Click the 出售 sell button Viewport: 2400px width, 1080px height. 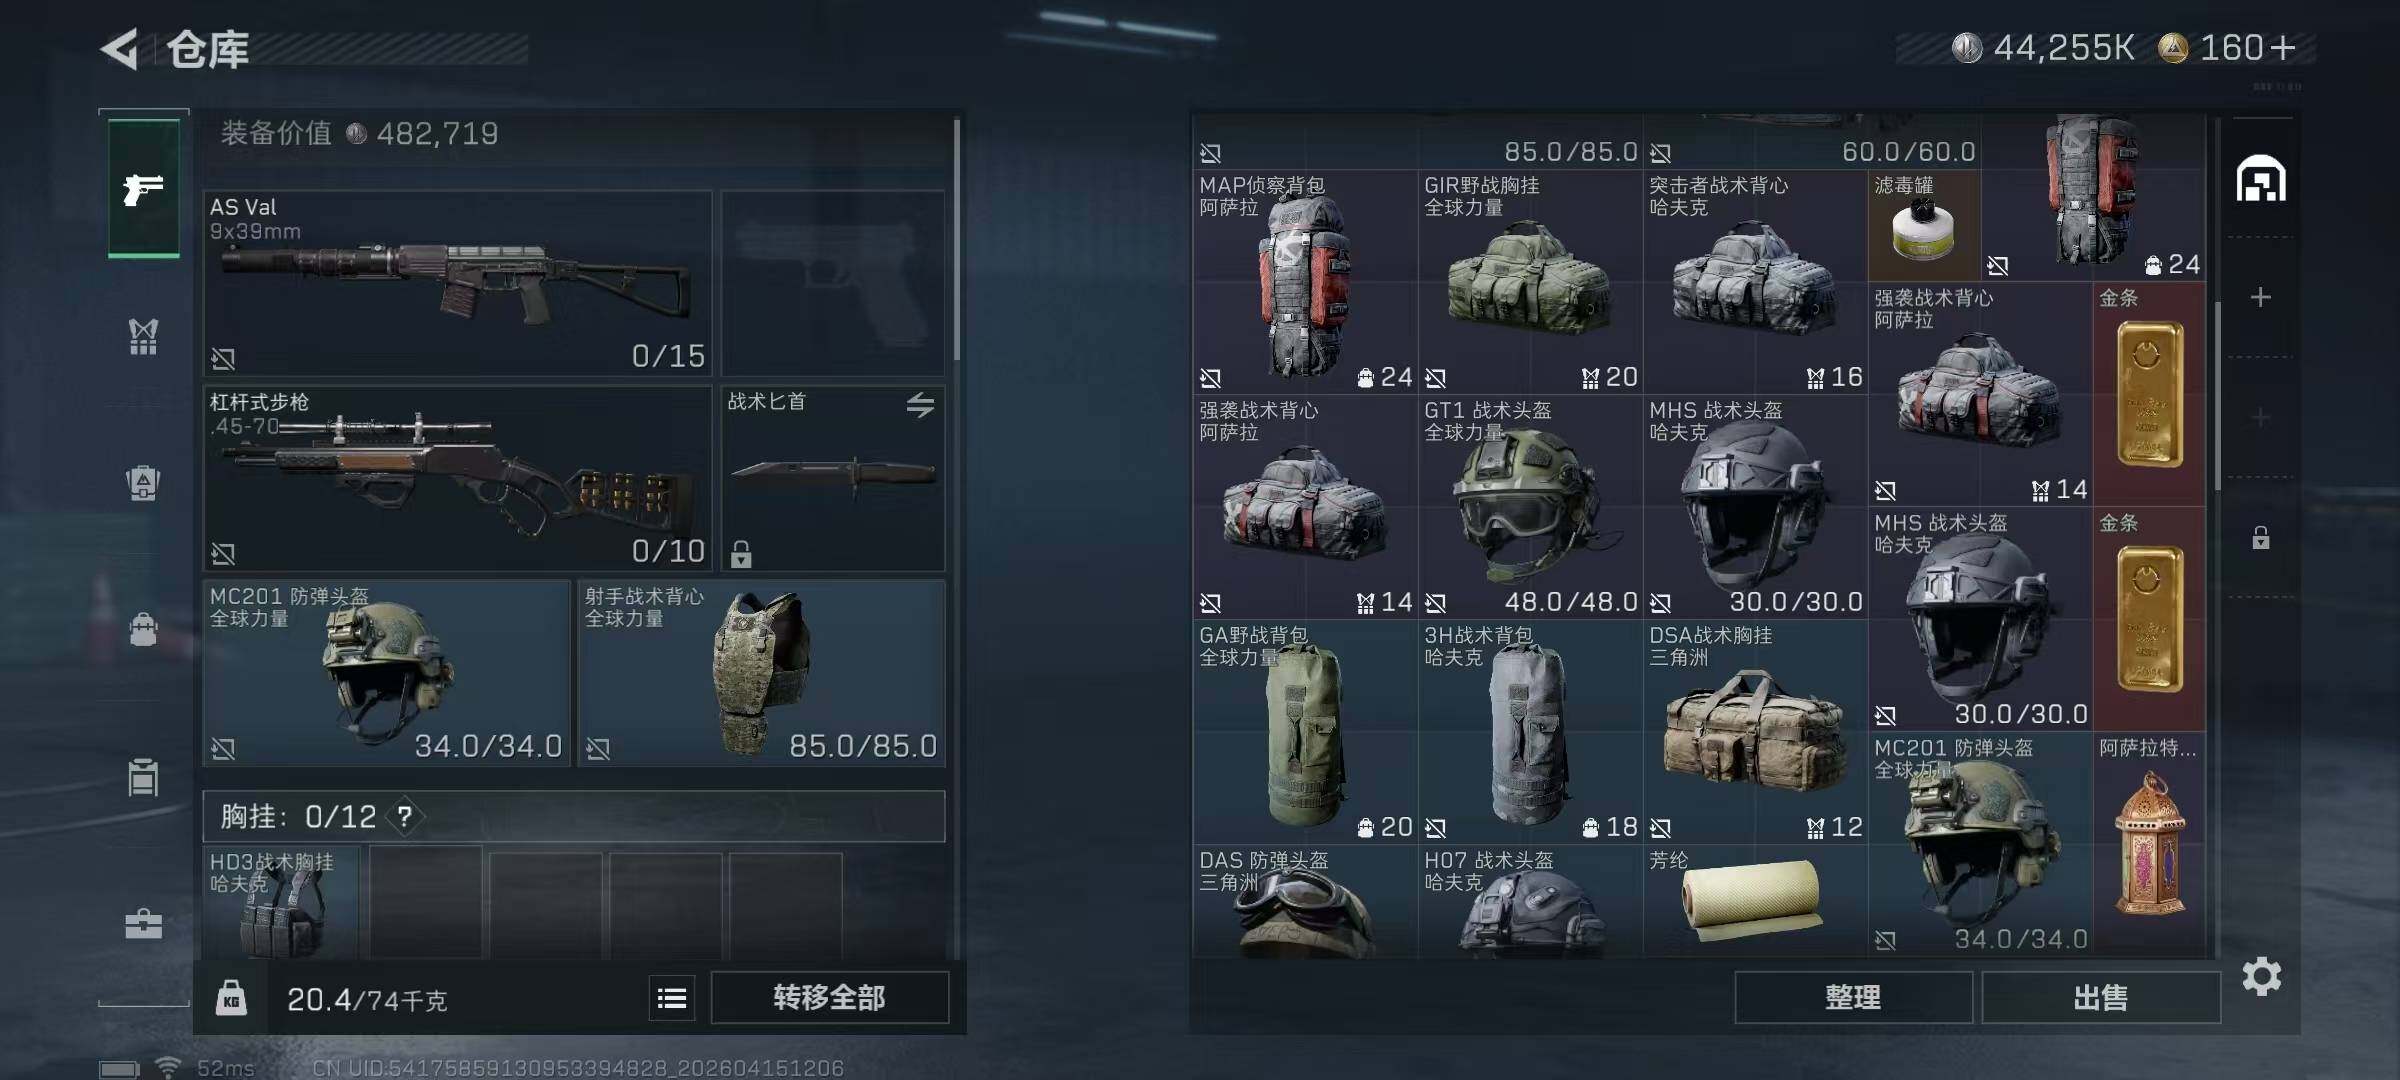2101,997
